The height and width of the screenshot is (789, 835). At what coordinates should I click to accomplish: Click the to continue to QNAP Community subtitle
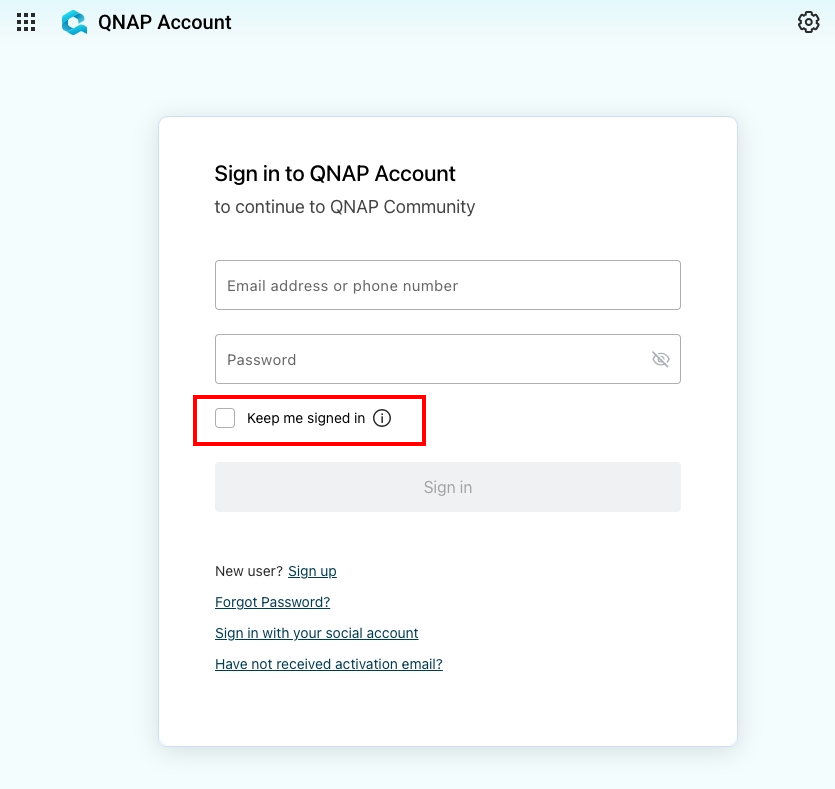point(345,207)
